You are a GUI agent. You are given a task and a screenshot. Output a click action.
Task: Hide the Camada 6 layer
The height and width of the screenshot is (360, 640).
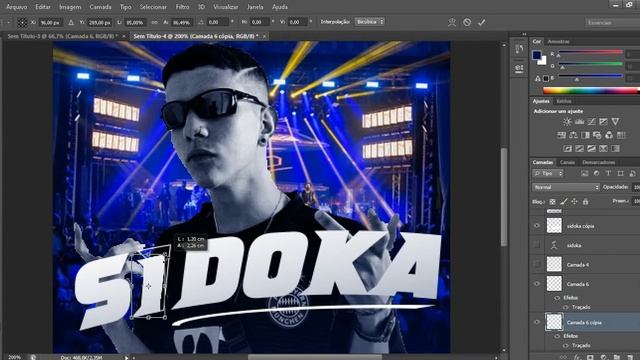[x=537, y=284]
